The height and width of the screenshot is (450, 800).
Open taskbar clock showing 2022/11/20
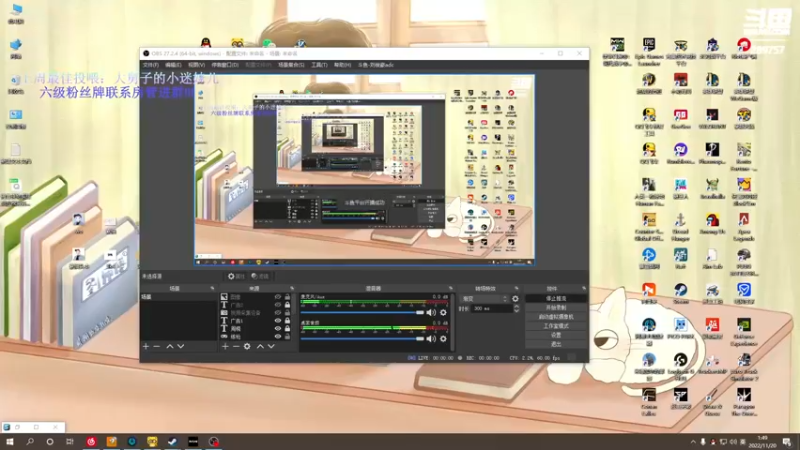tap(762, 442)
